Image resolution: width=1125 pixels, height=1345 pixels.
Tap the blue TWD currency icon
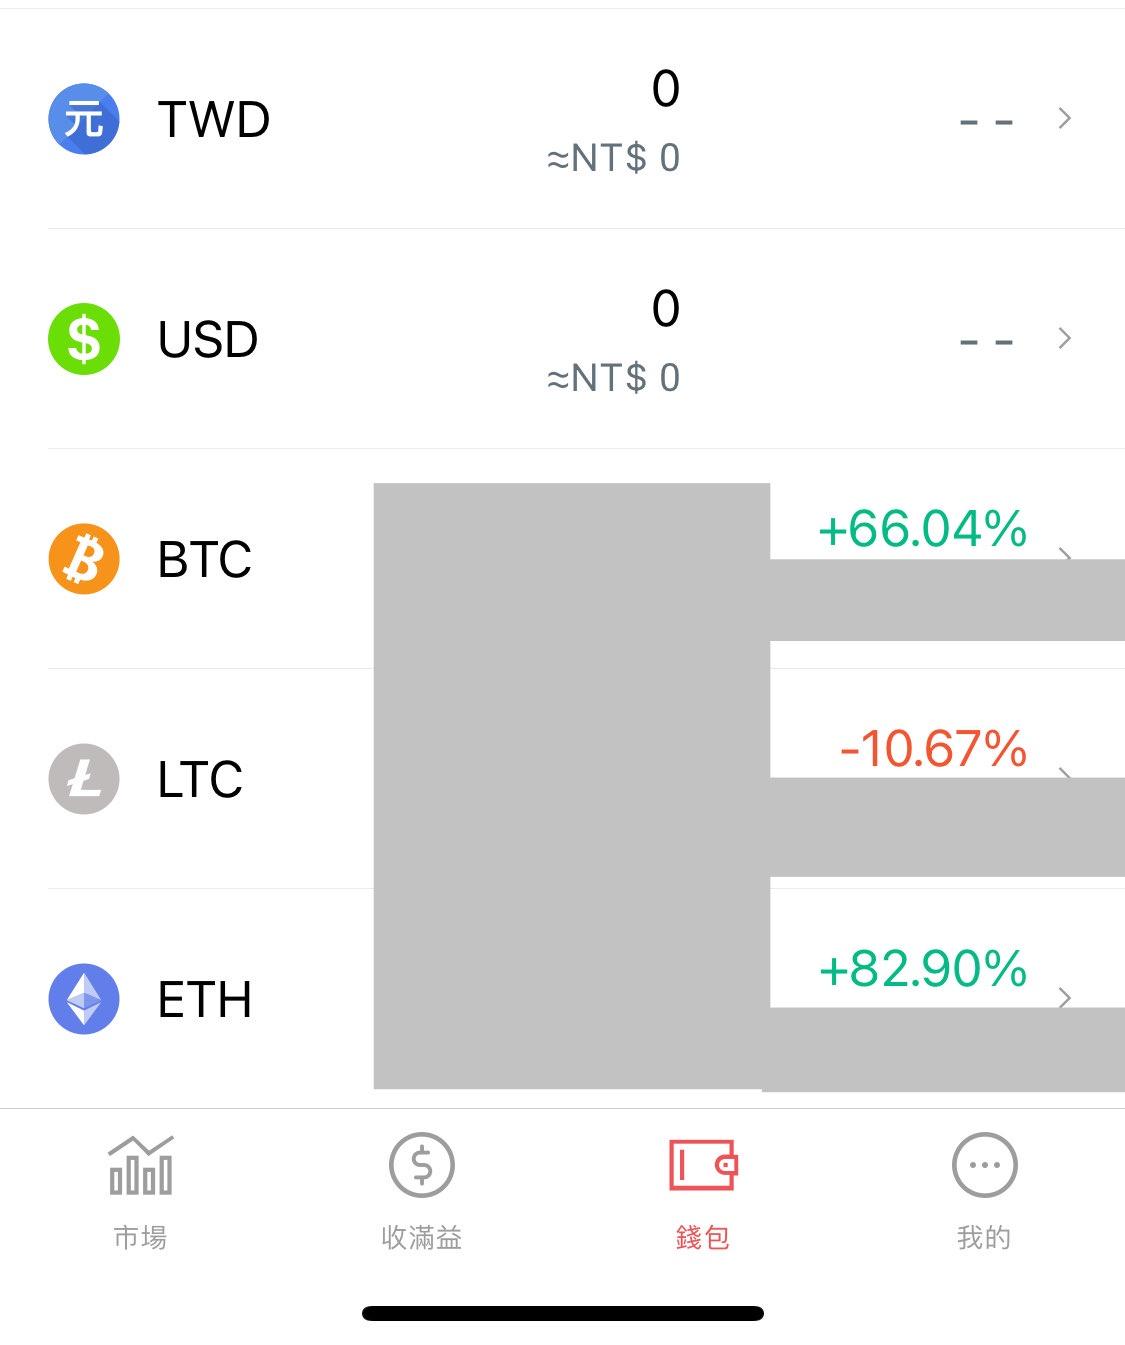(84, 119)
